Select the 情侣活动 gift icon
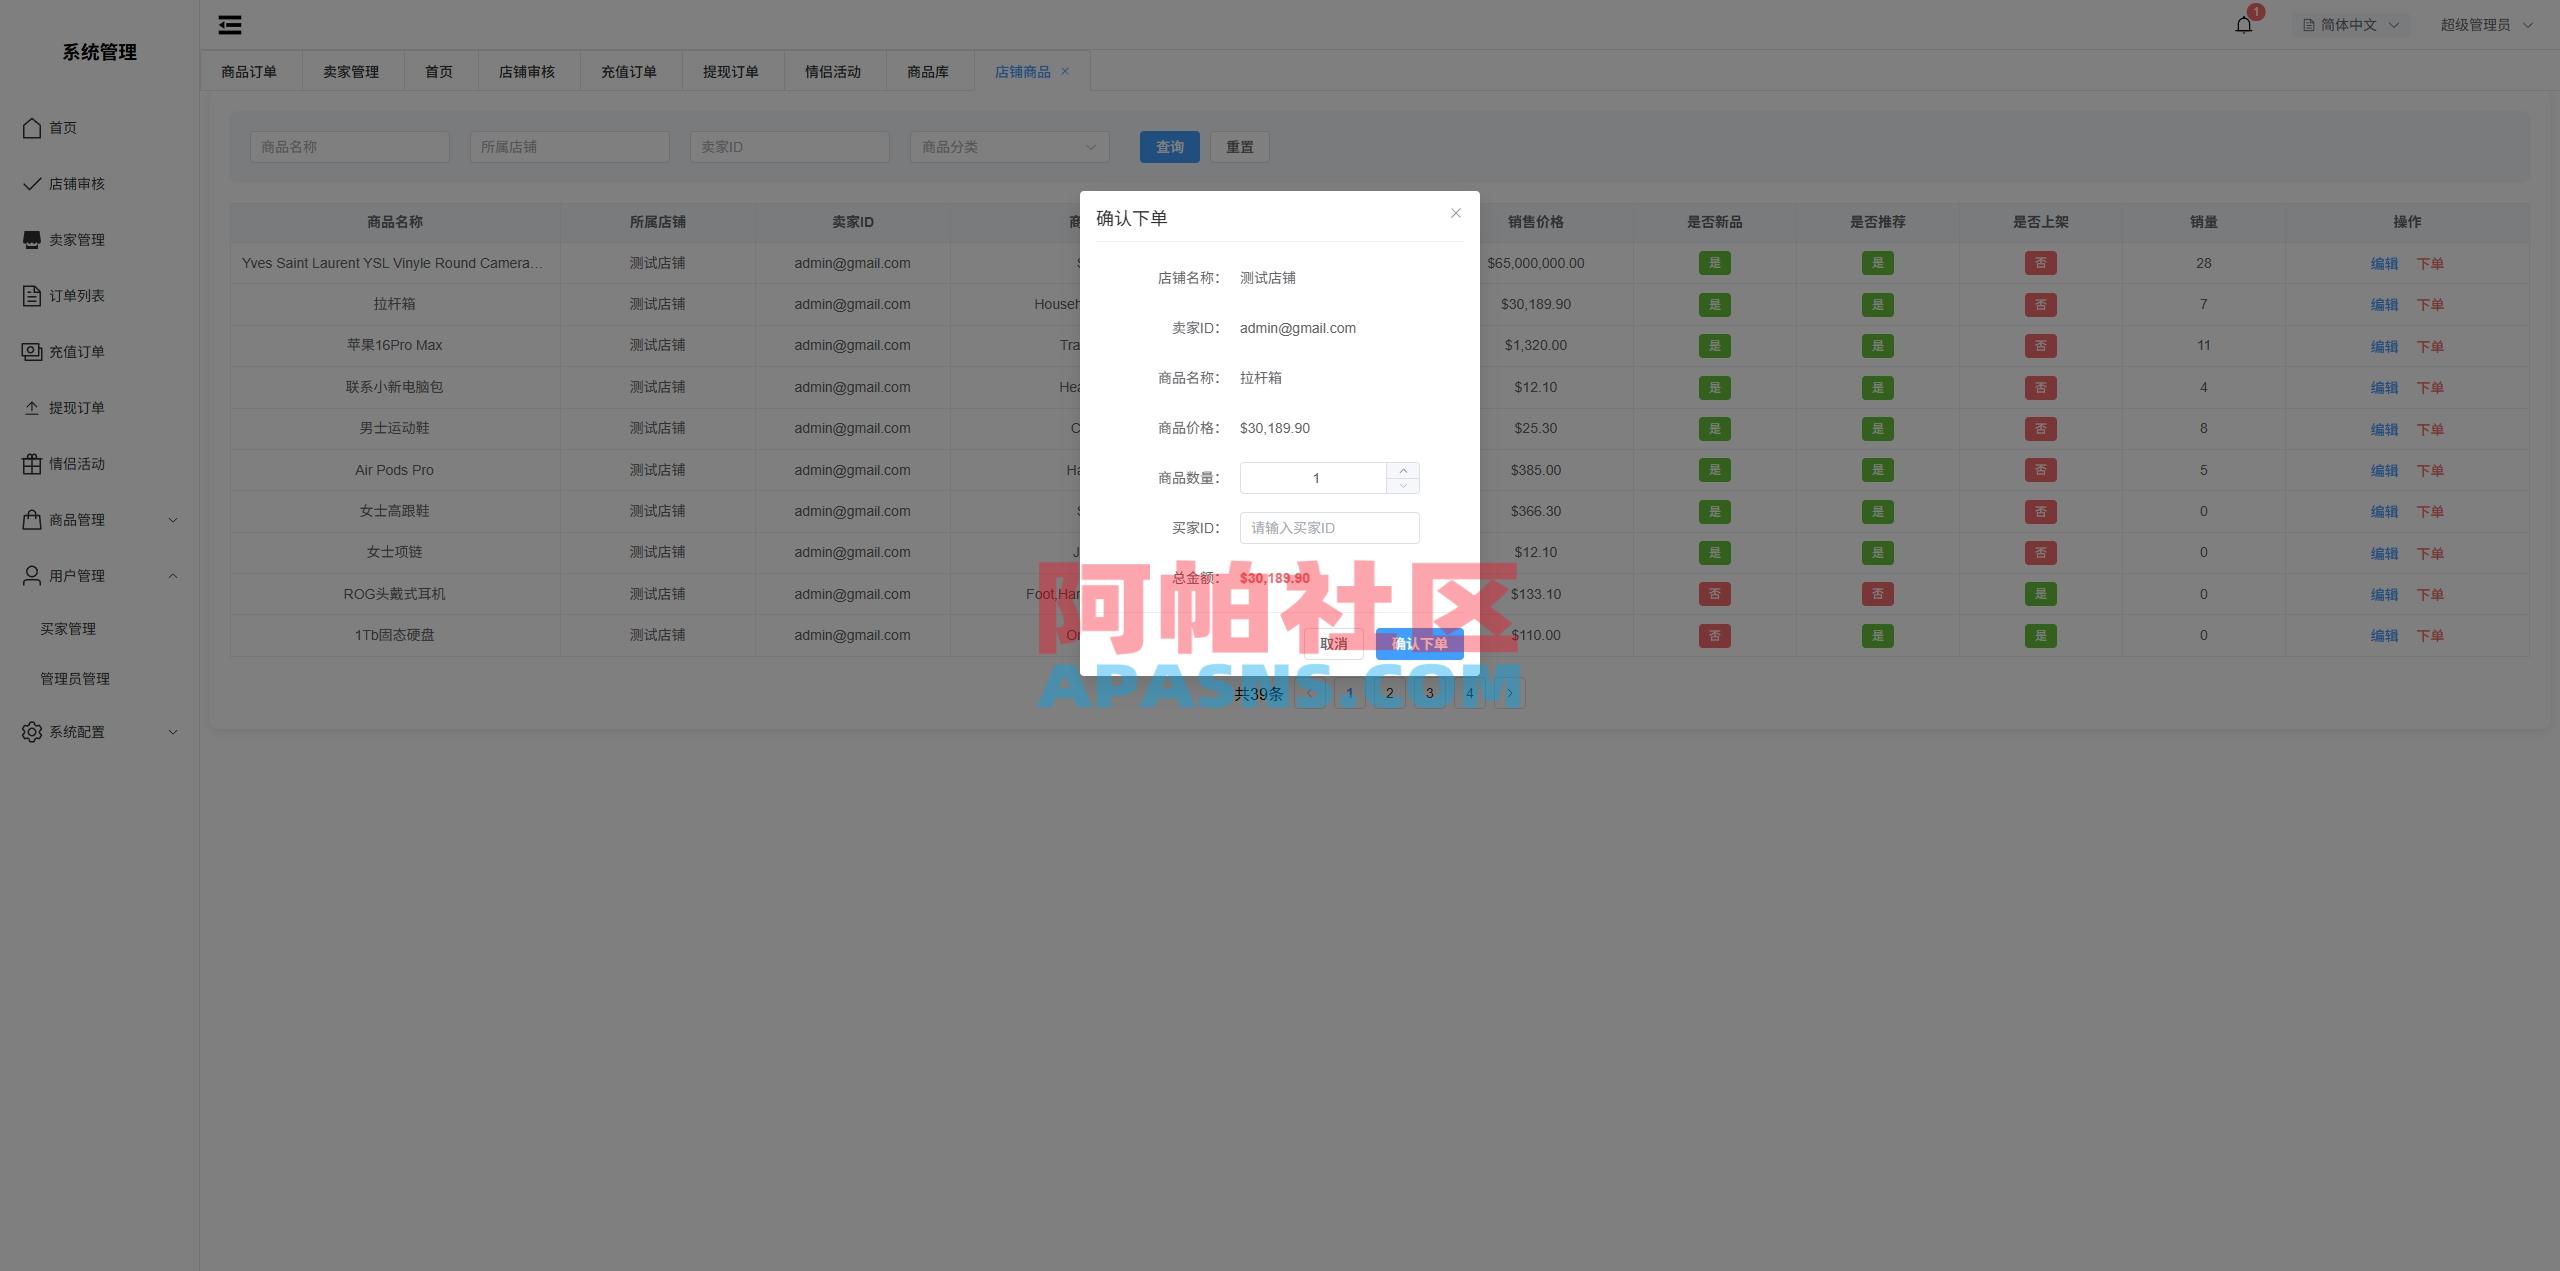 click(31, 464)
